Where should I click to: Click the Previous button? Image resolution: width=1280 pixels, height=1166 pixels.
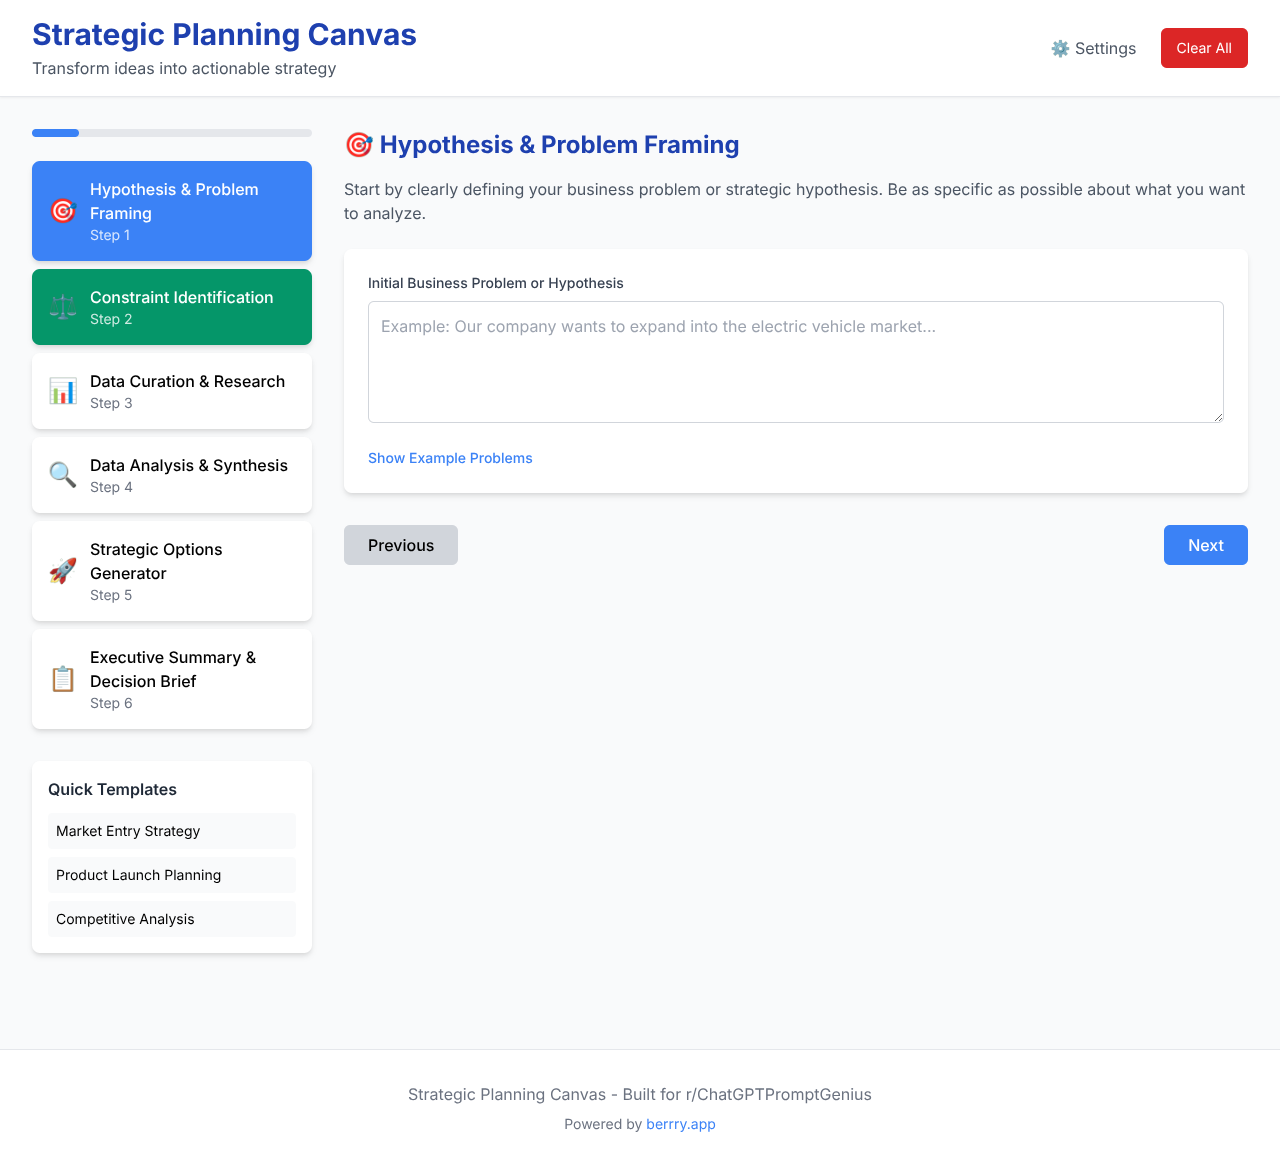[x=400, y=545]
